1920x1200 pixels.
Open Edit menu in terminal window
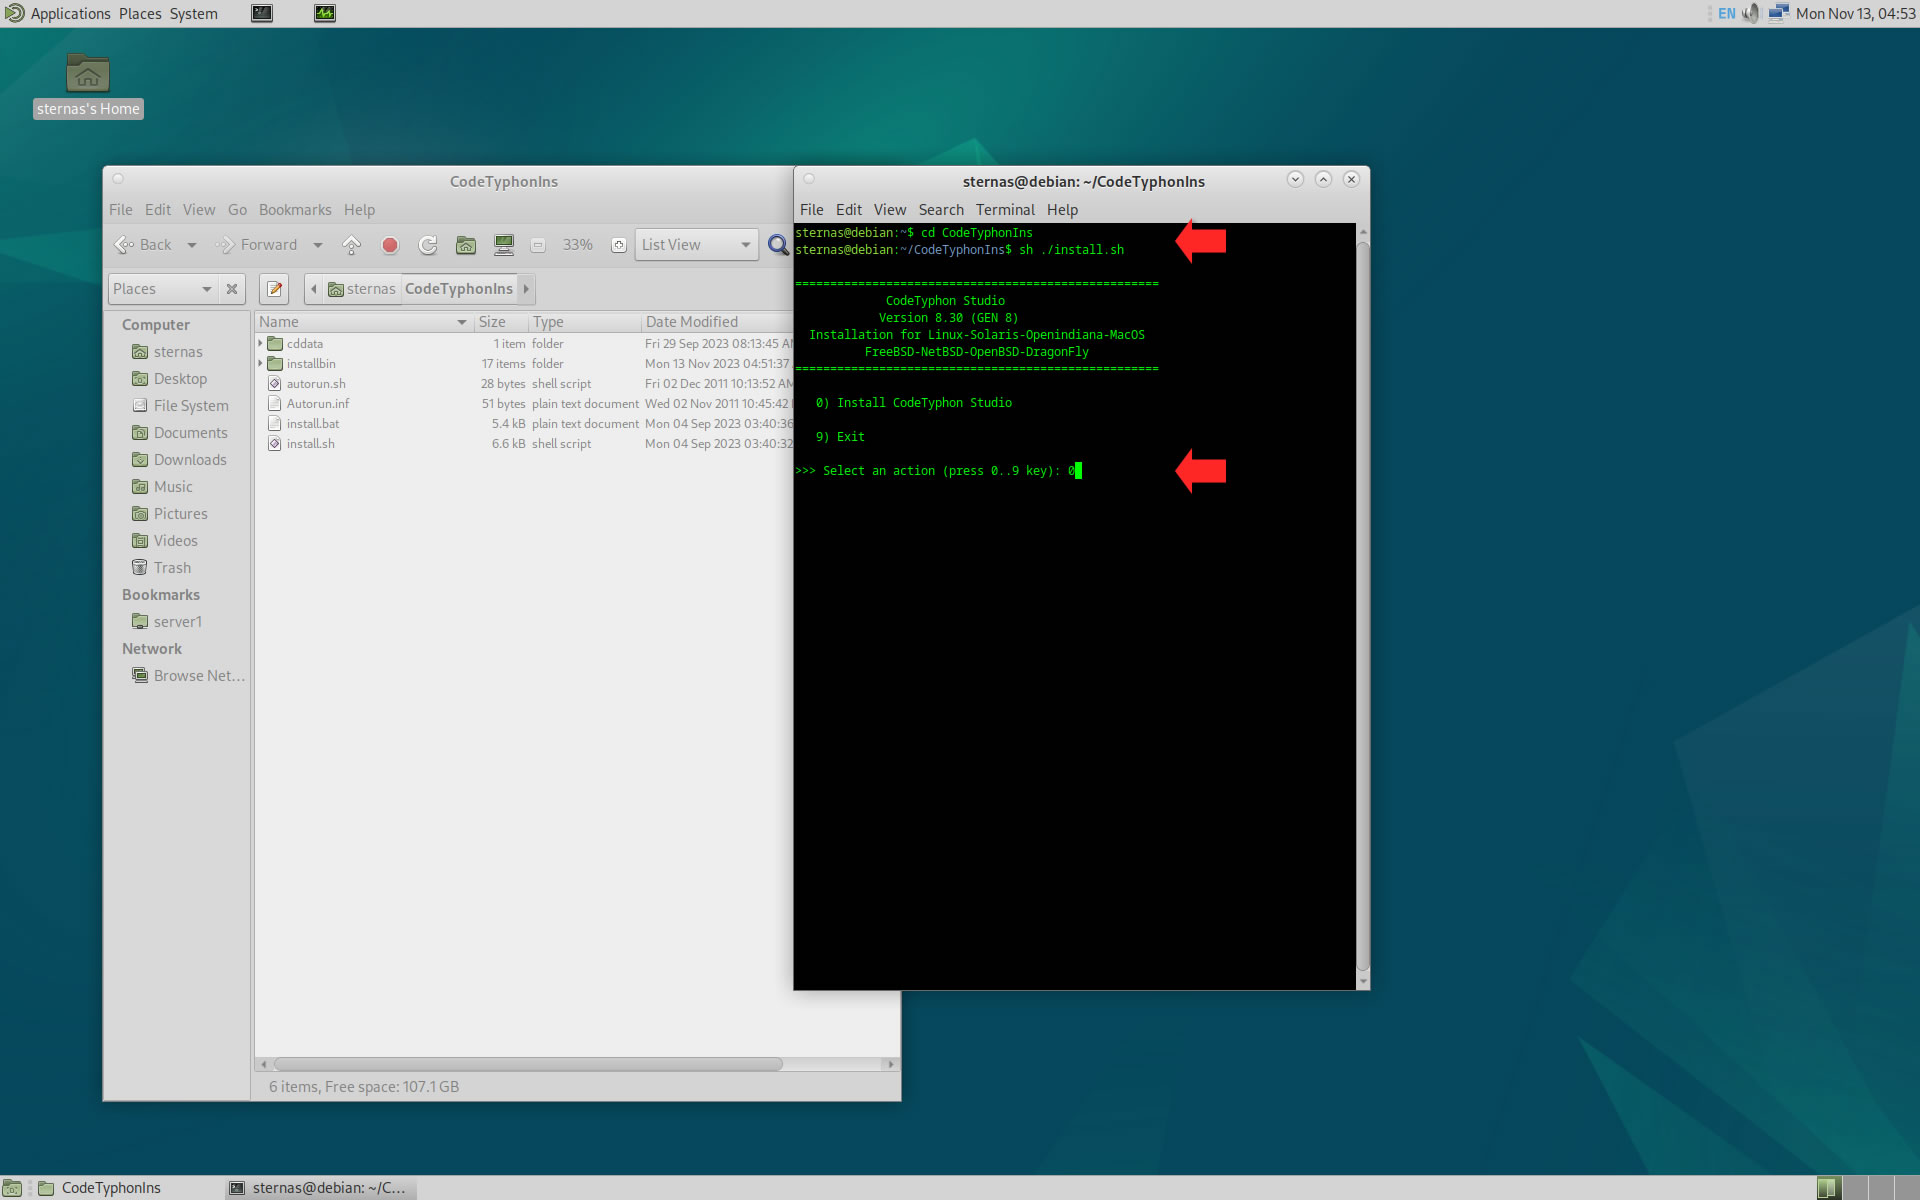pos(849,210)
